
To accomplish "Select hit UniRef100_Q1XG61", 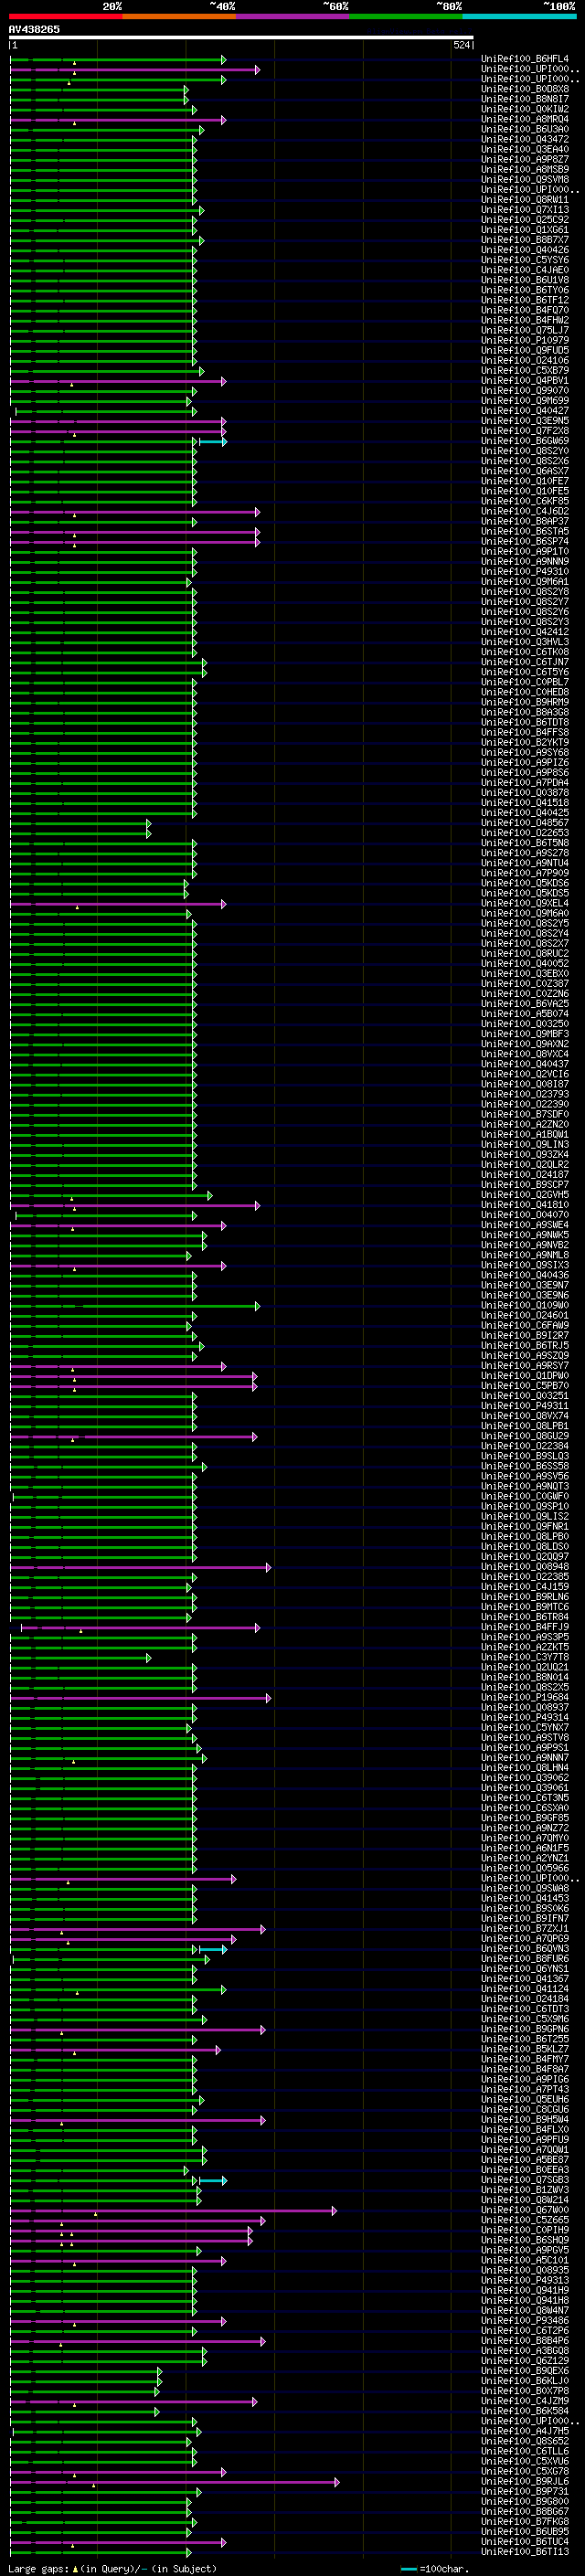I will point(525,230).
